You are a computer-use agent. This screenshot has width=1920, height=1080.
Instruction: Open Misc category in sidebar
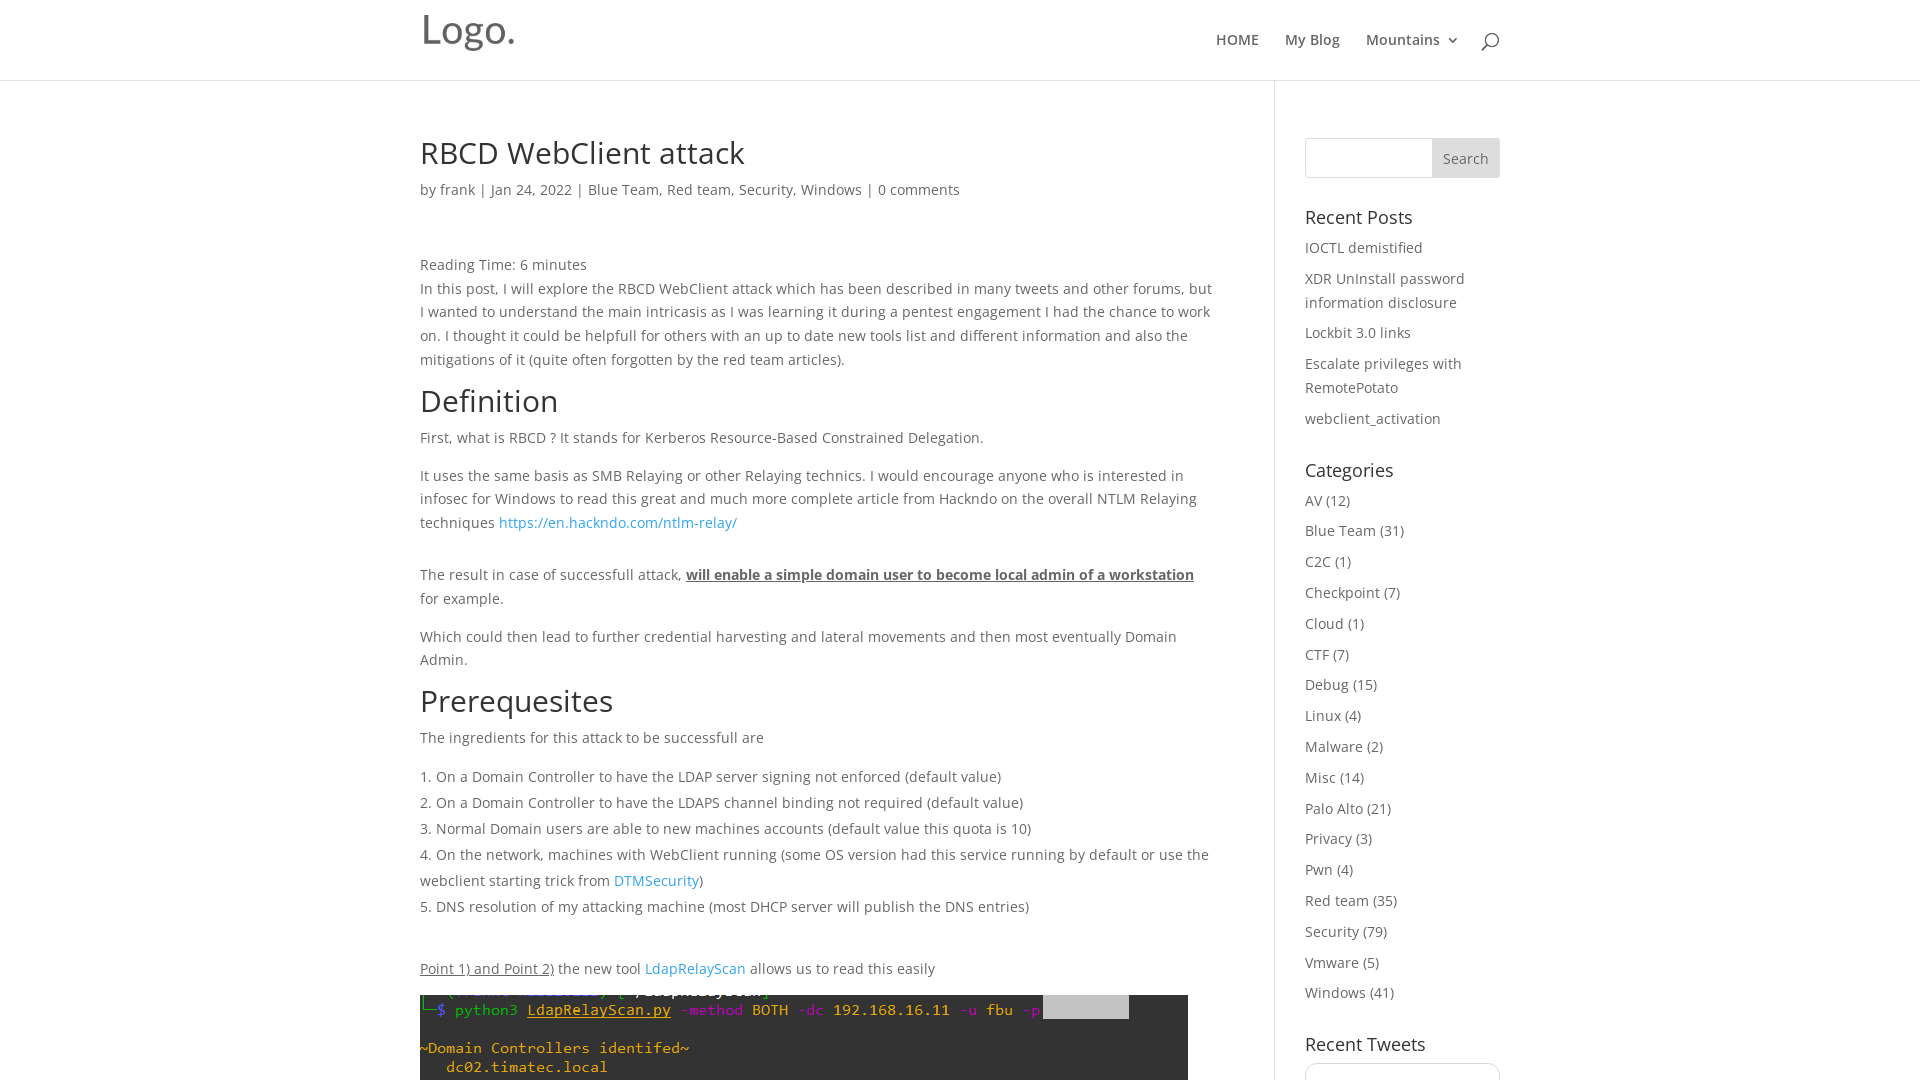1320,778
